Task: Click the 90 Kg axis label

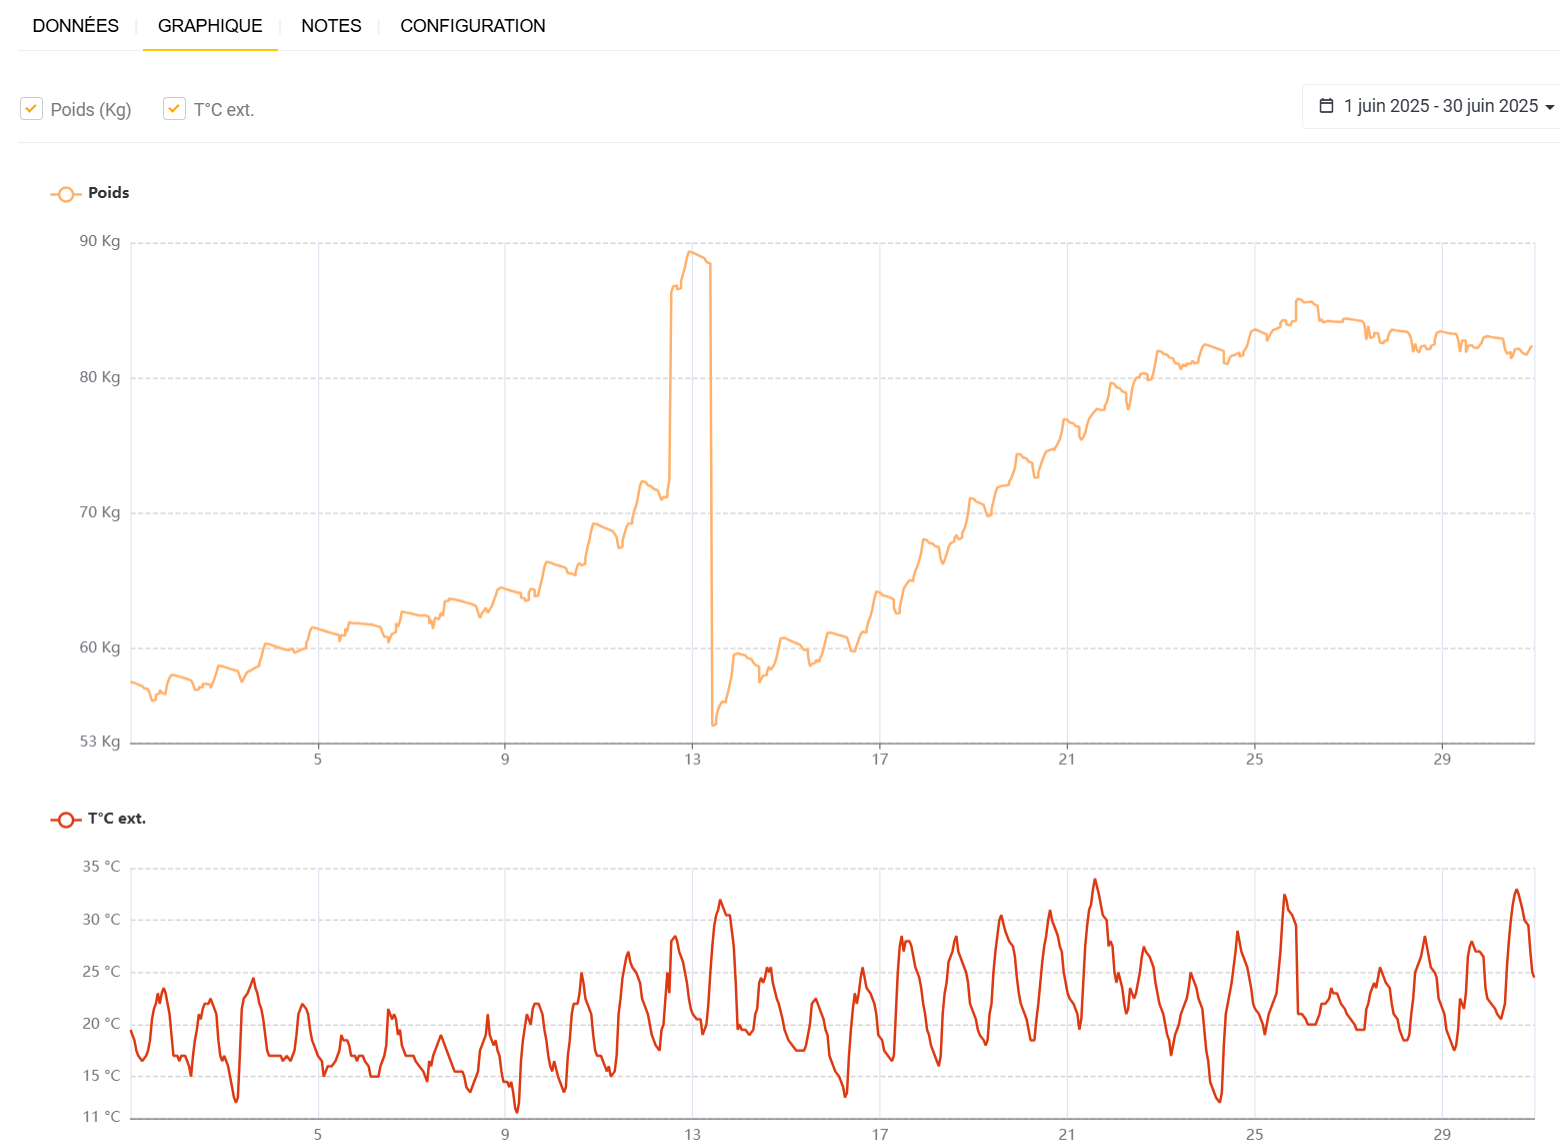Action: click(100, 241)
